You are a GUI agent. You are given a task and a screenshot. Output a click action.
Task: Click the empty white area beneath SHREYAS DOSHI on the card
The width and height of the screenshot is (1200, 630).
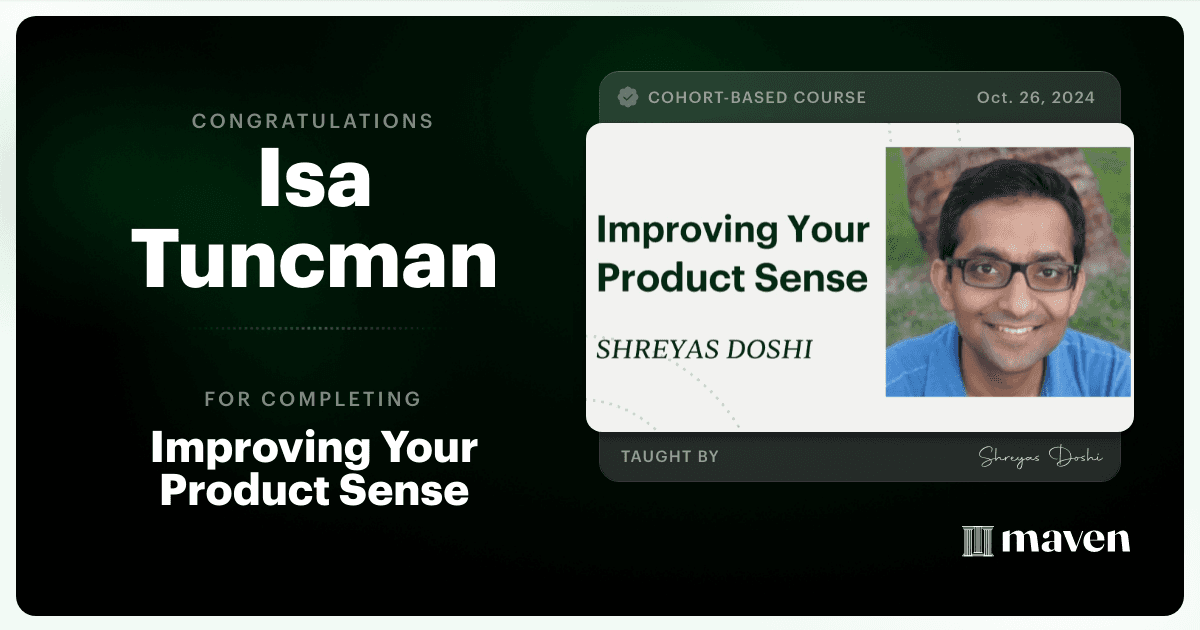(735, 395)
